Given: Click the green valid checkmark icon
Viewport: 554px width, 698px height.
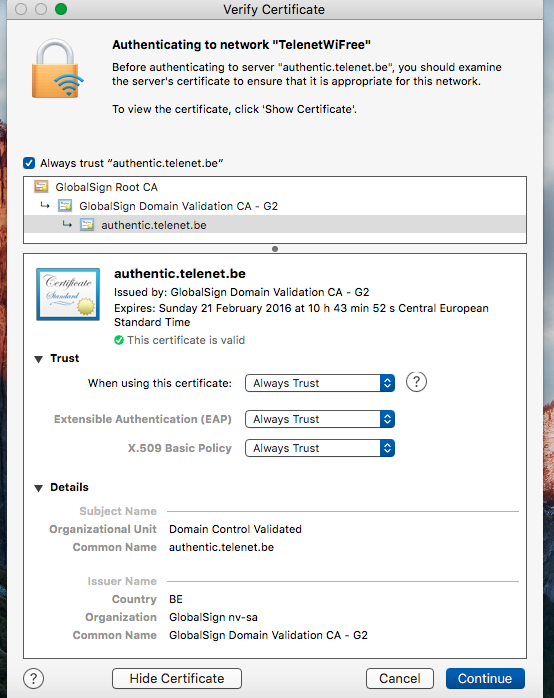Looking at the screenshot, I should (119, 340).
